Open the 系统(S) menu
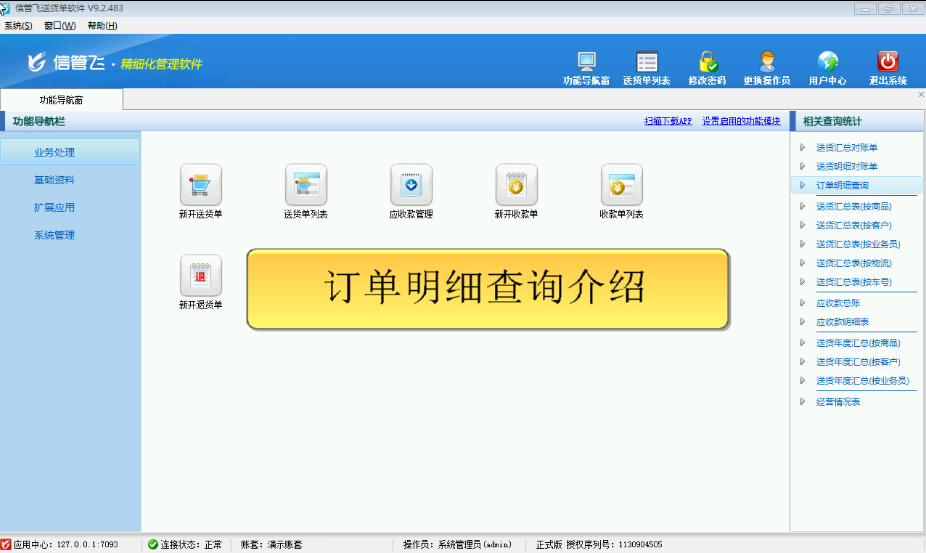The height and width of the screenshot is (553, 926). [x=18, y=25]
